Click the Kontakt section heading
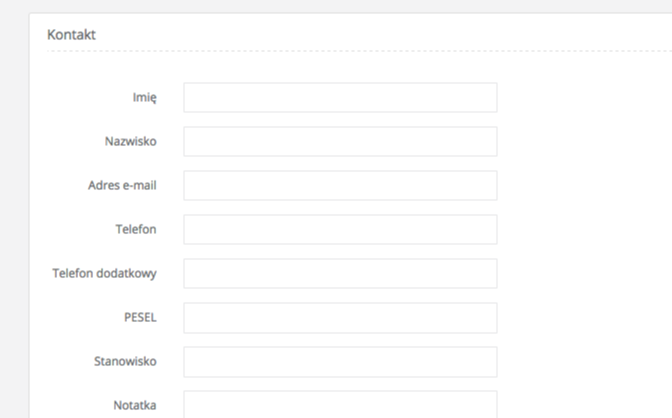The height and width of the screenshot is (418, 672). click(71, 34)
